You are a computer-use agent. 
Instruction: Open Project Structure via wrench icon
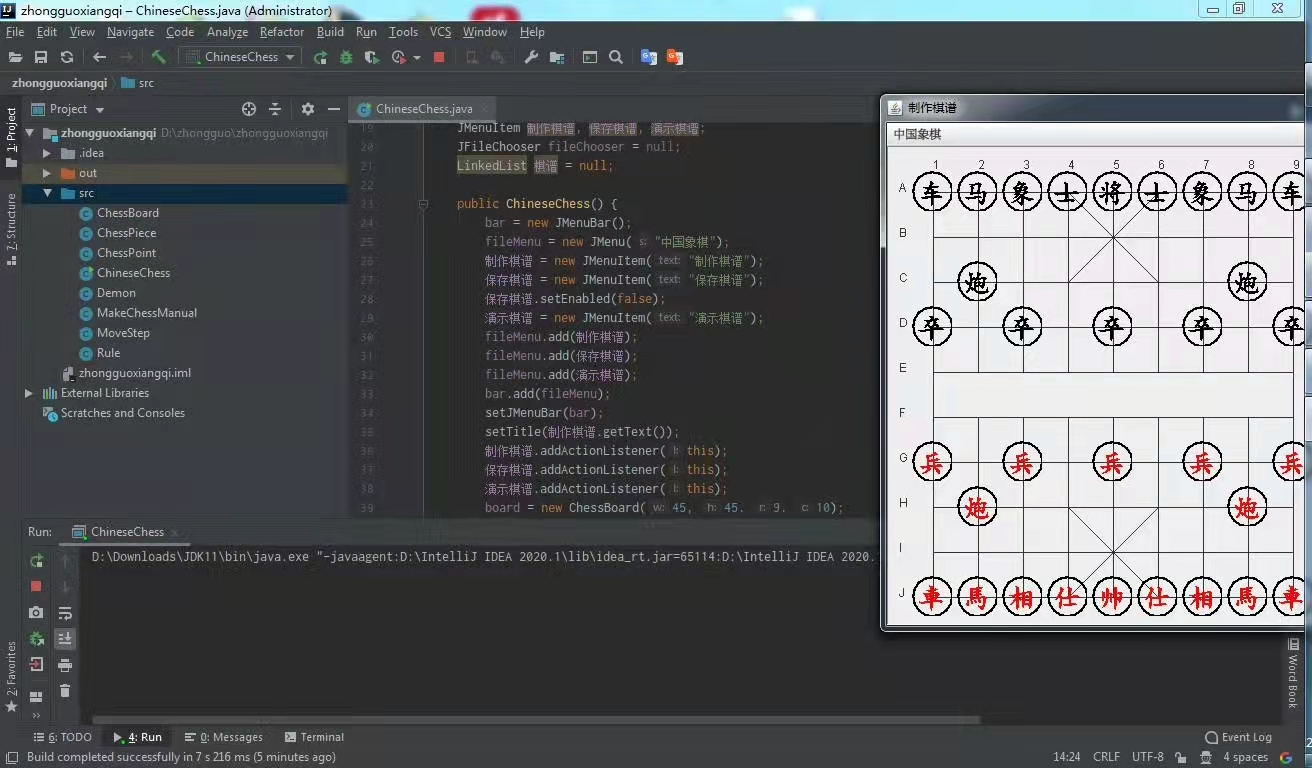(x=531, y=57)
